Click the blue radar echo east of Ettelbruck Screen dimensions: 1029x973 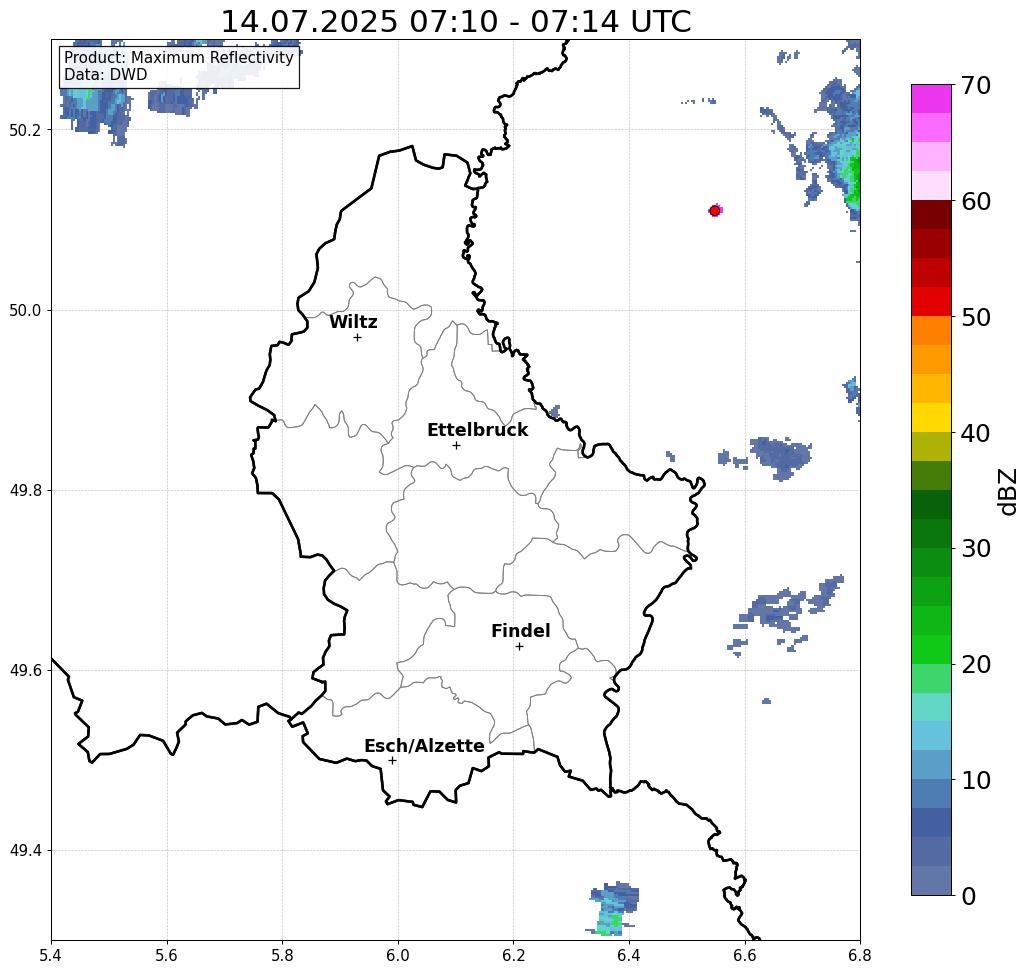(x=781, y=457)
